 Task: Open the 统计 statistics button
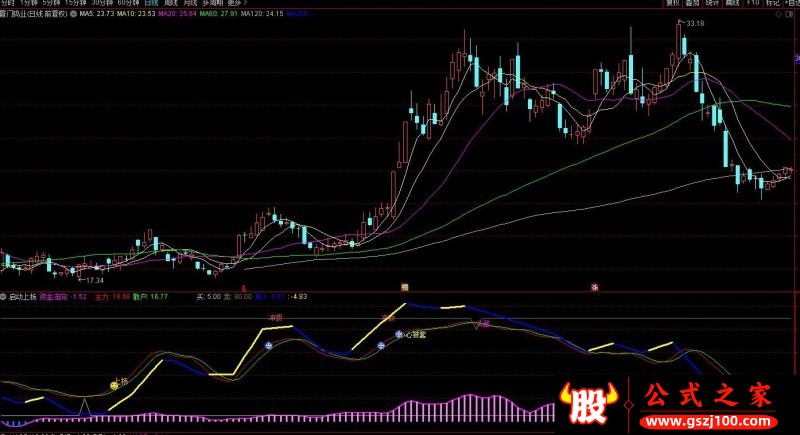[x=712, y=3]
